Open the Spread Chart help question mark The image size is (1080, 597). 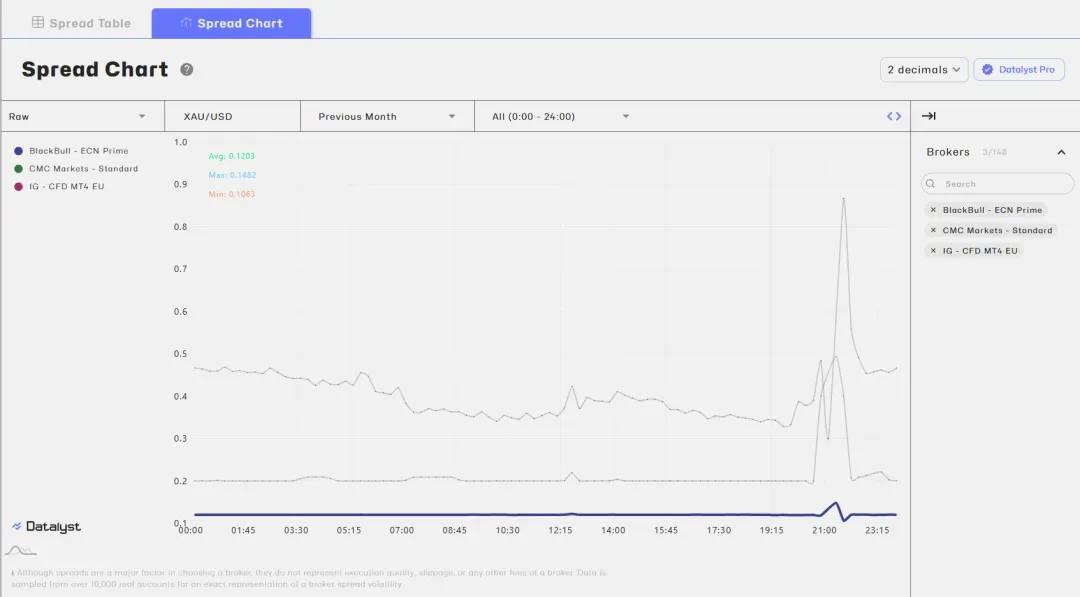[187, 70]
